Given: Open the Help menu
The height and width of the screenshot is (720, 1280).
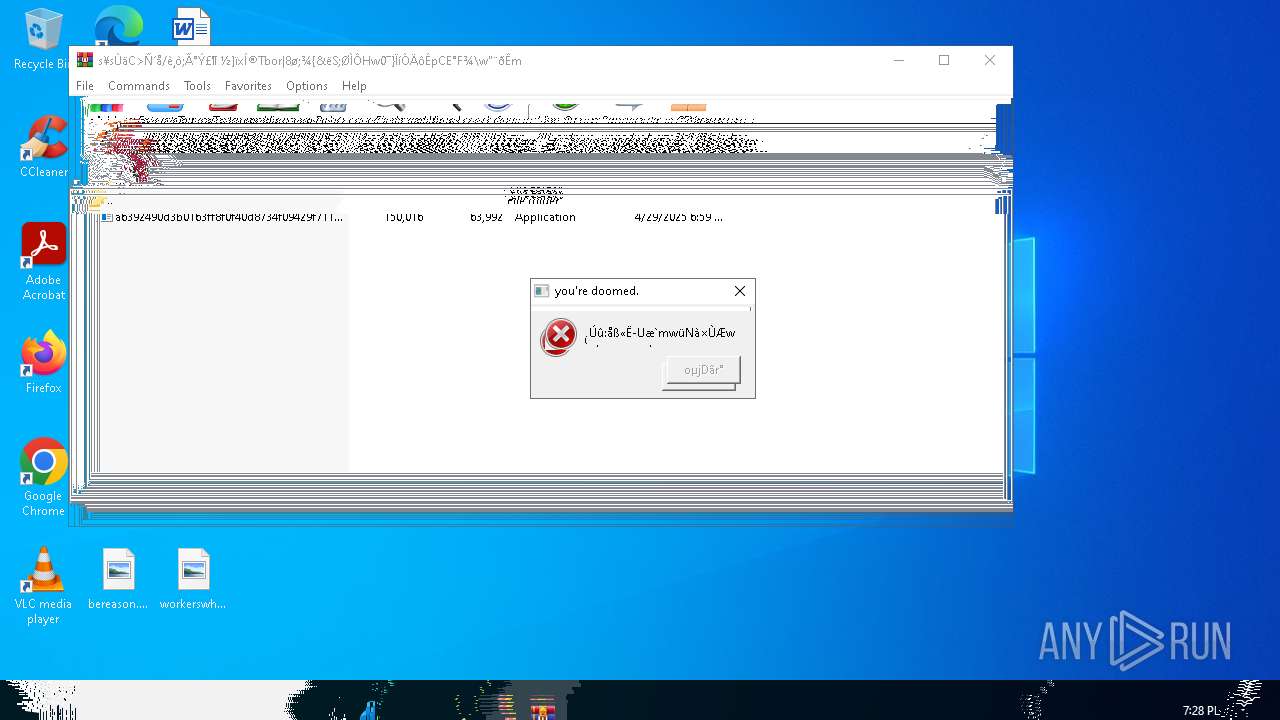Looking at the screenshot, I should click(x=354, y=86).
